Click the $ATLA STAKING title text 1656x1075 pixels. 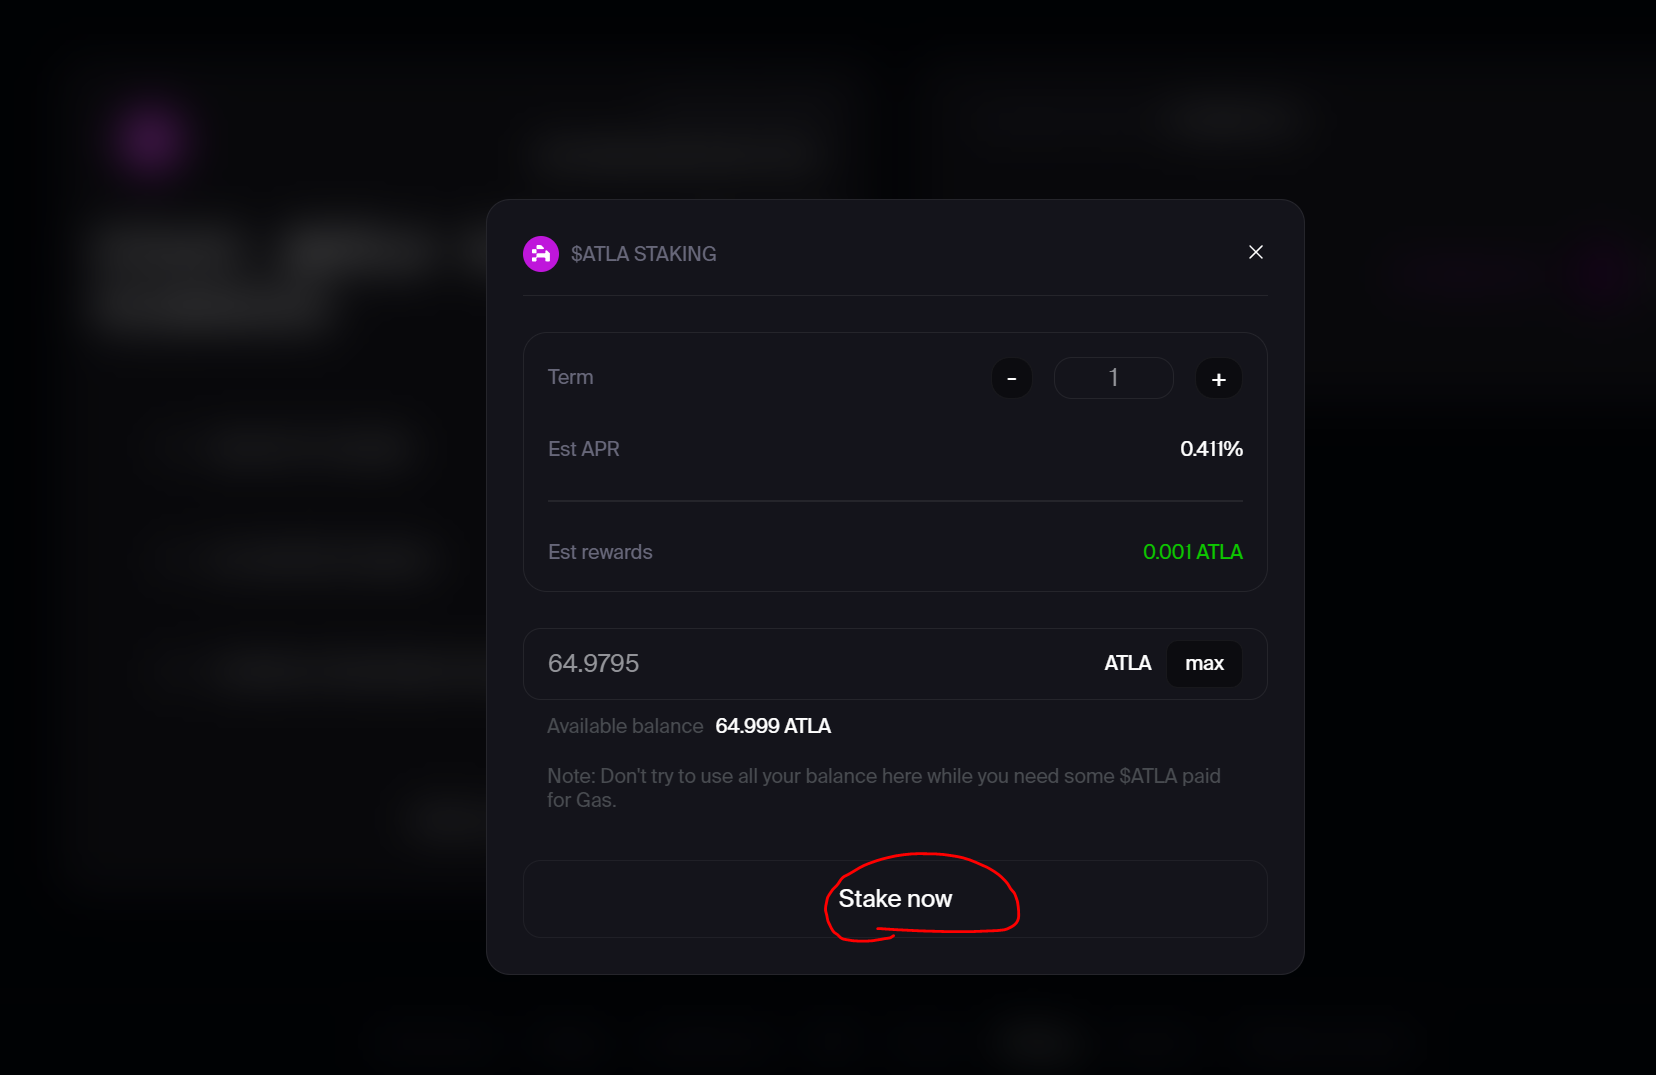pos(643,254)
